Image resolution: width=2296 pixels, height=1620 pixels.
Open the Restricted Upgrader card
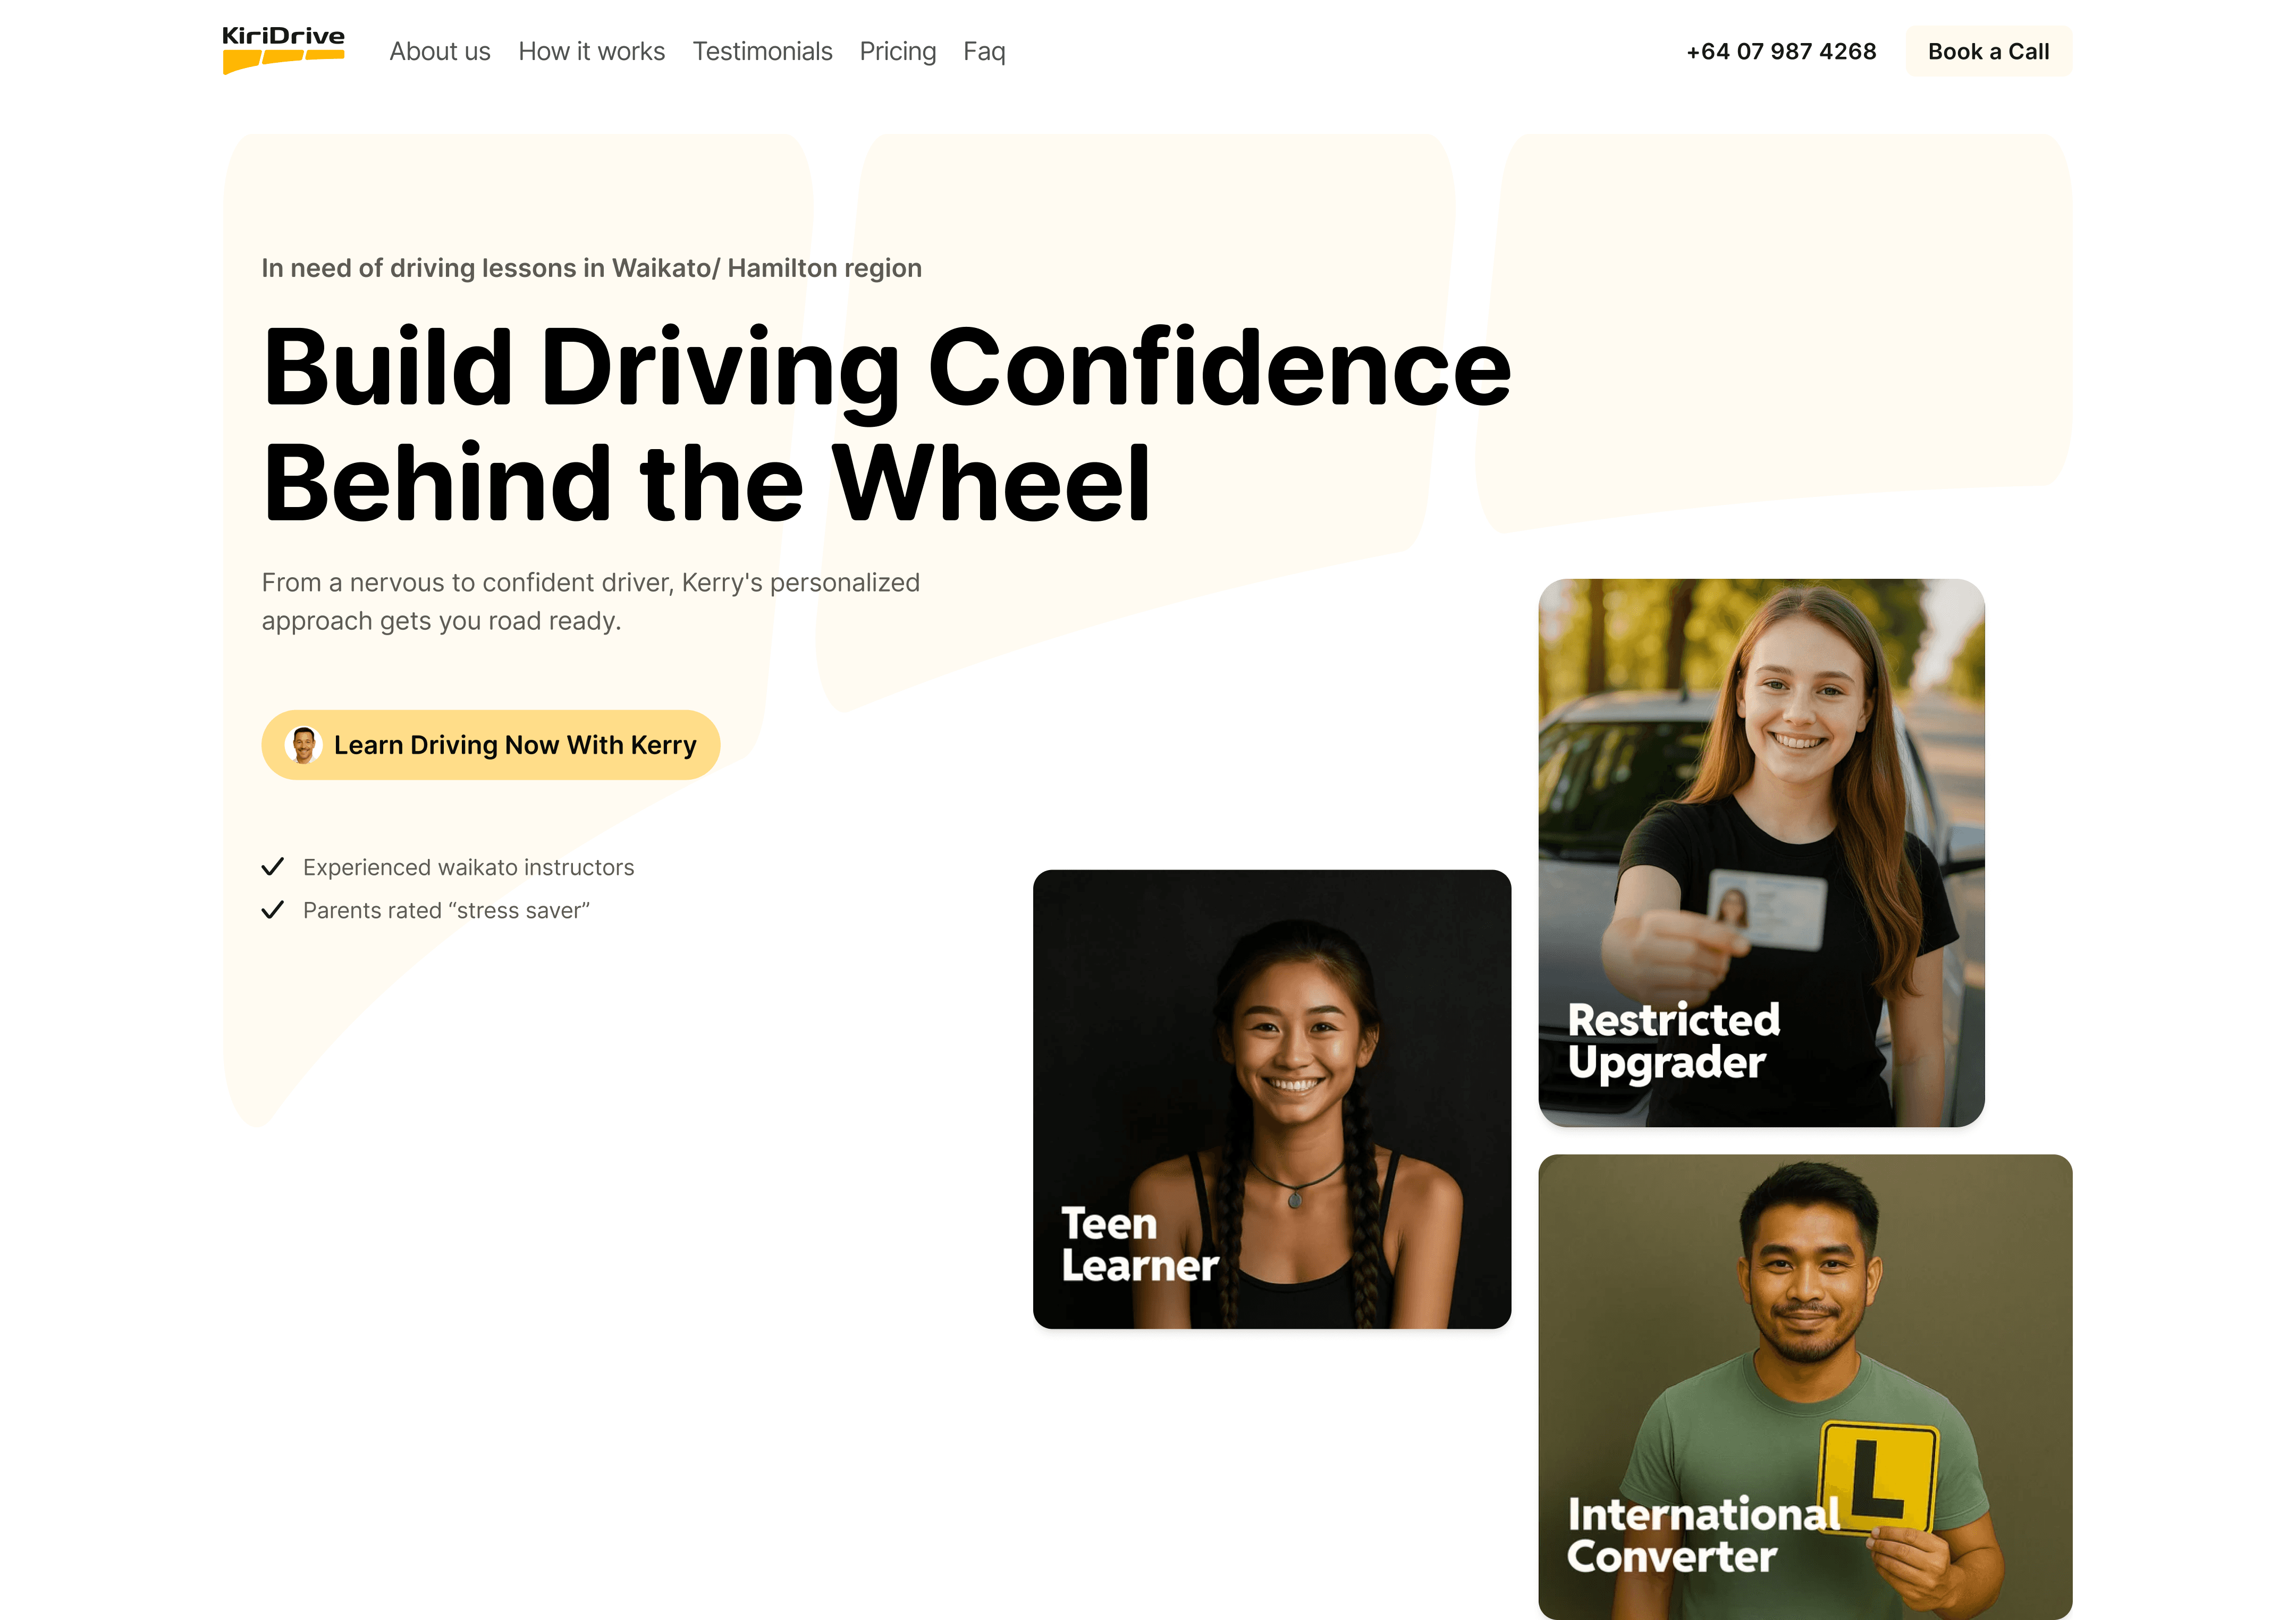tap(1761, 853)
